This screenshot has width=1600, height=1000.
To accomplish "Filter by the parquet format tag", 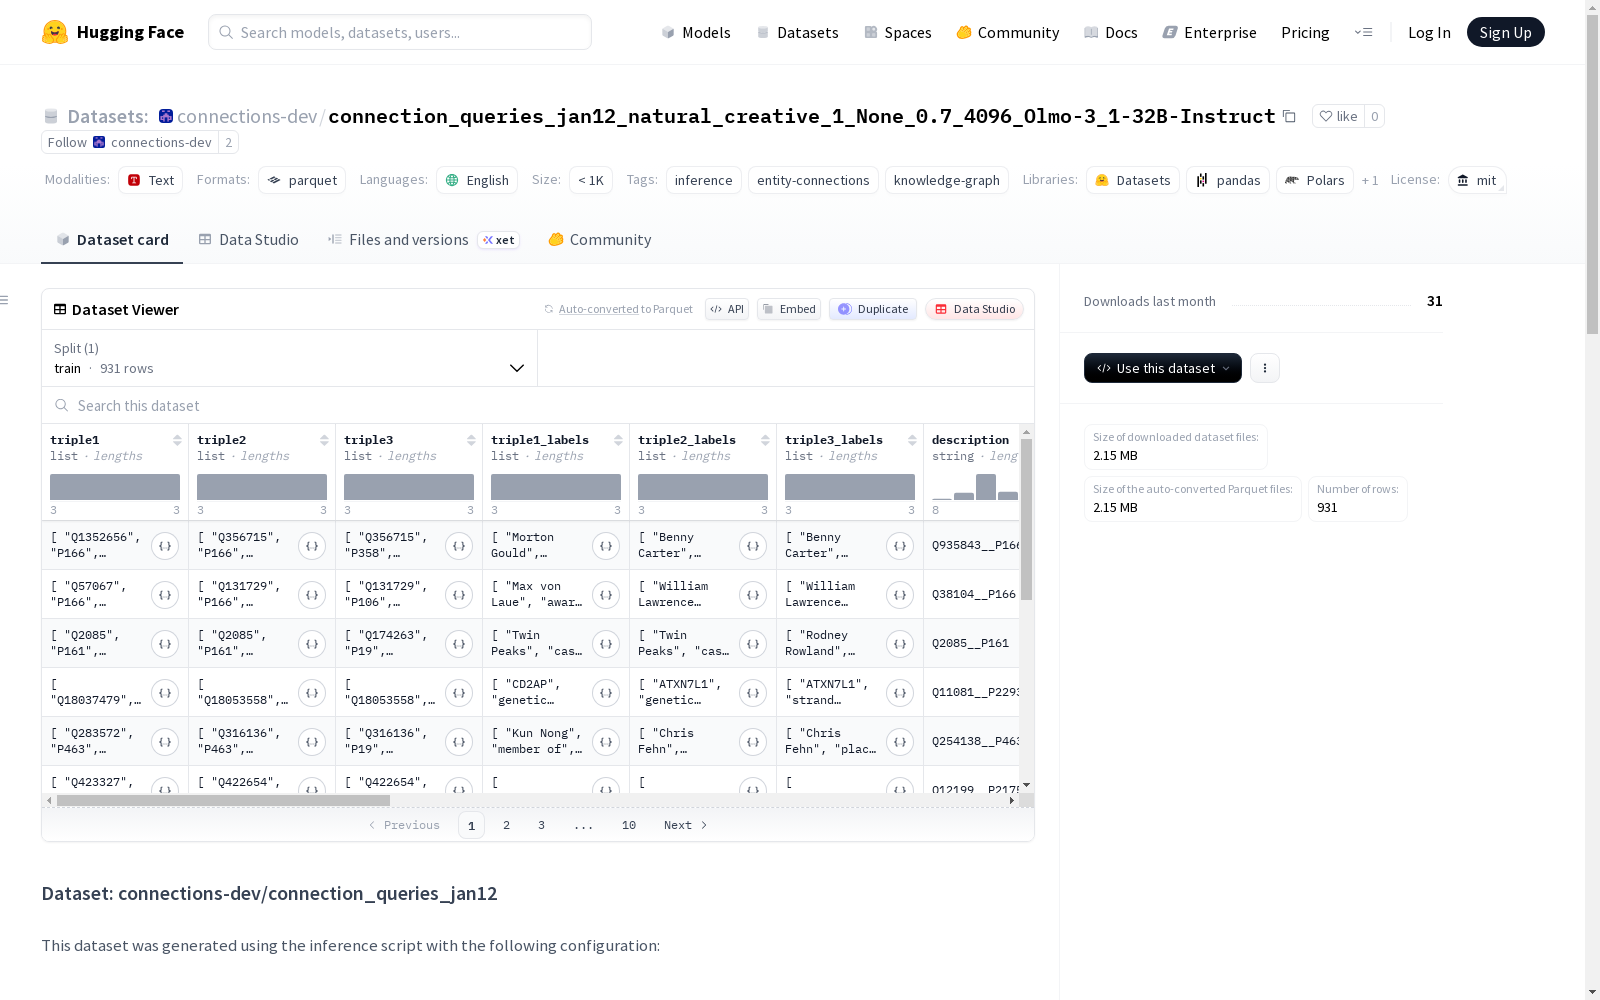I will (x=302, y=180).
